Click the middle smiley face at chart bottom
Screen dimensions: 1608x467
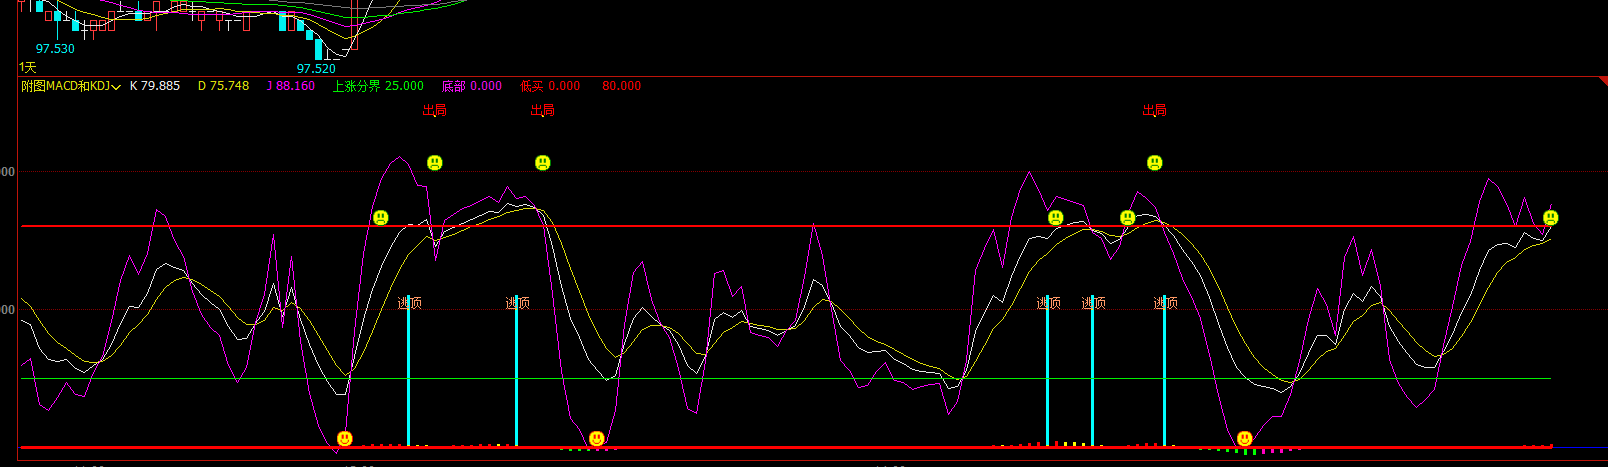pyautogui.click(x=597, y=439)
